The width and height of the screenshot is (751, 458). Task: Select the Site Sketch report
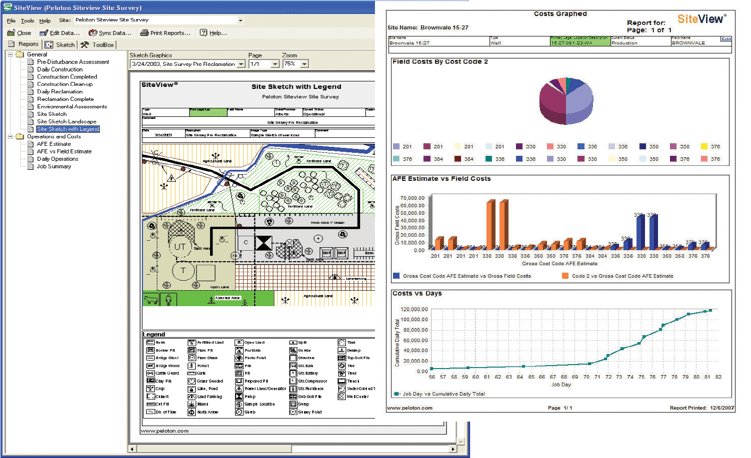52,114
